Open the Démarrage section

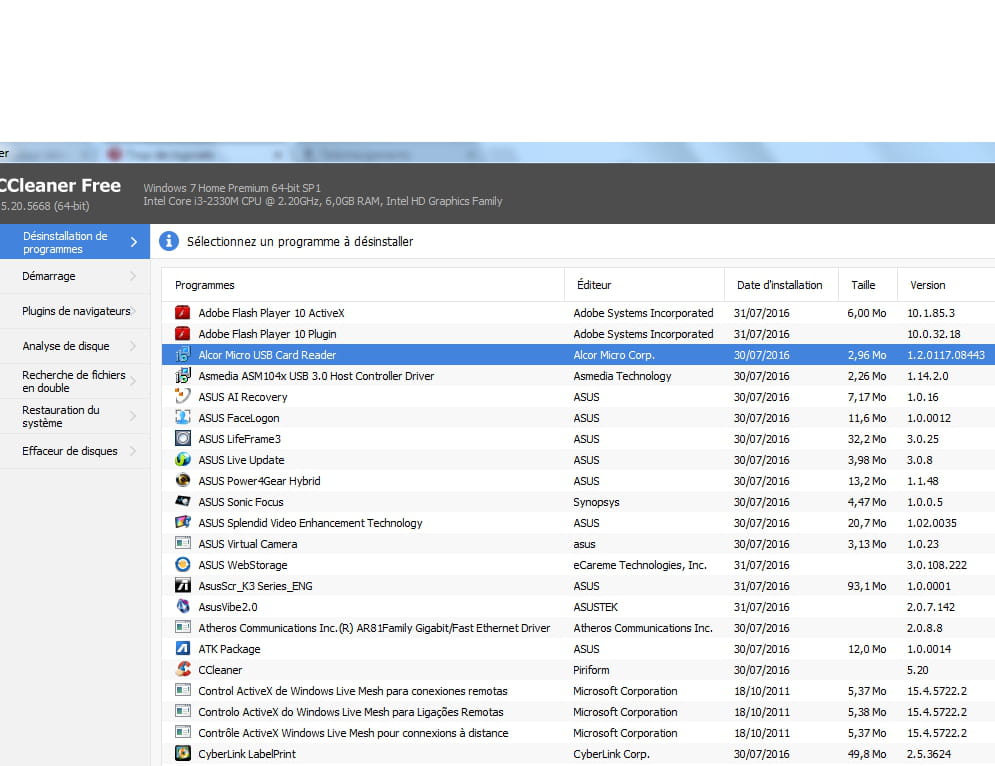(x=75, y=276)
